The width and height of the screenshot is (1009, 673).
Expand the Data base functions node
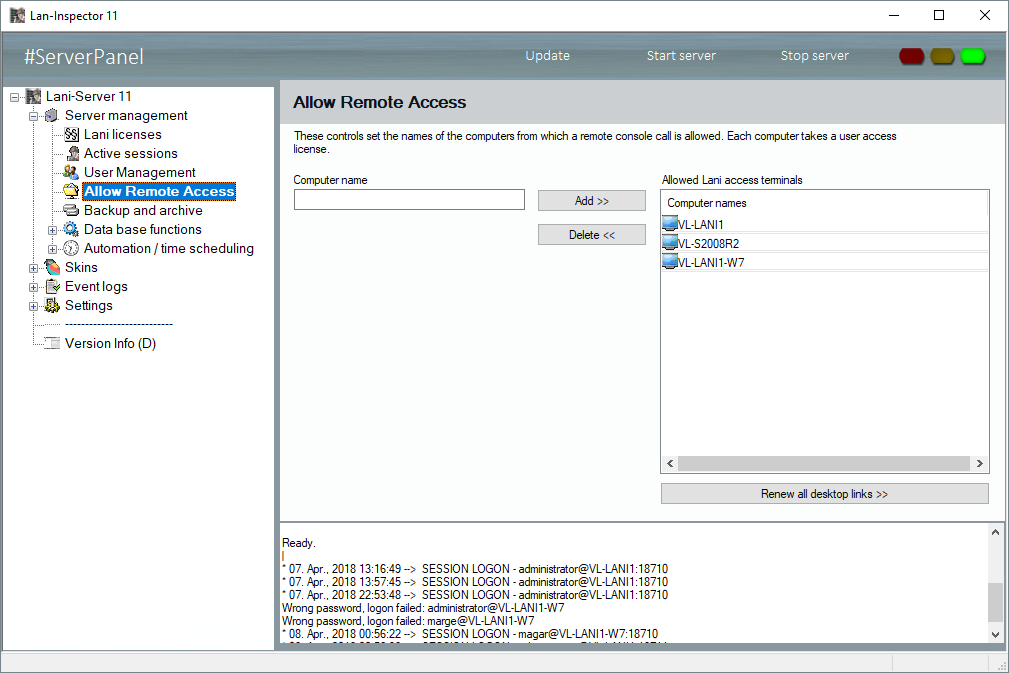pyautogui.click(x=53, y=230)
